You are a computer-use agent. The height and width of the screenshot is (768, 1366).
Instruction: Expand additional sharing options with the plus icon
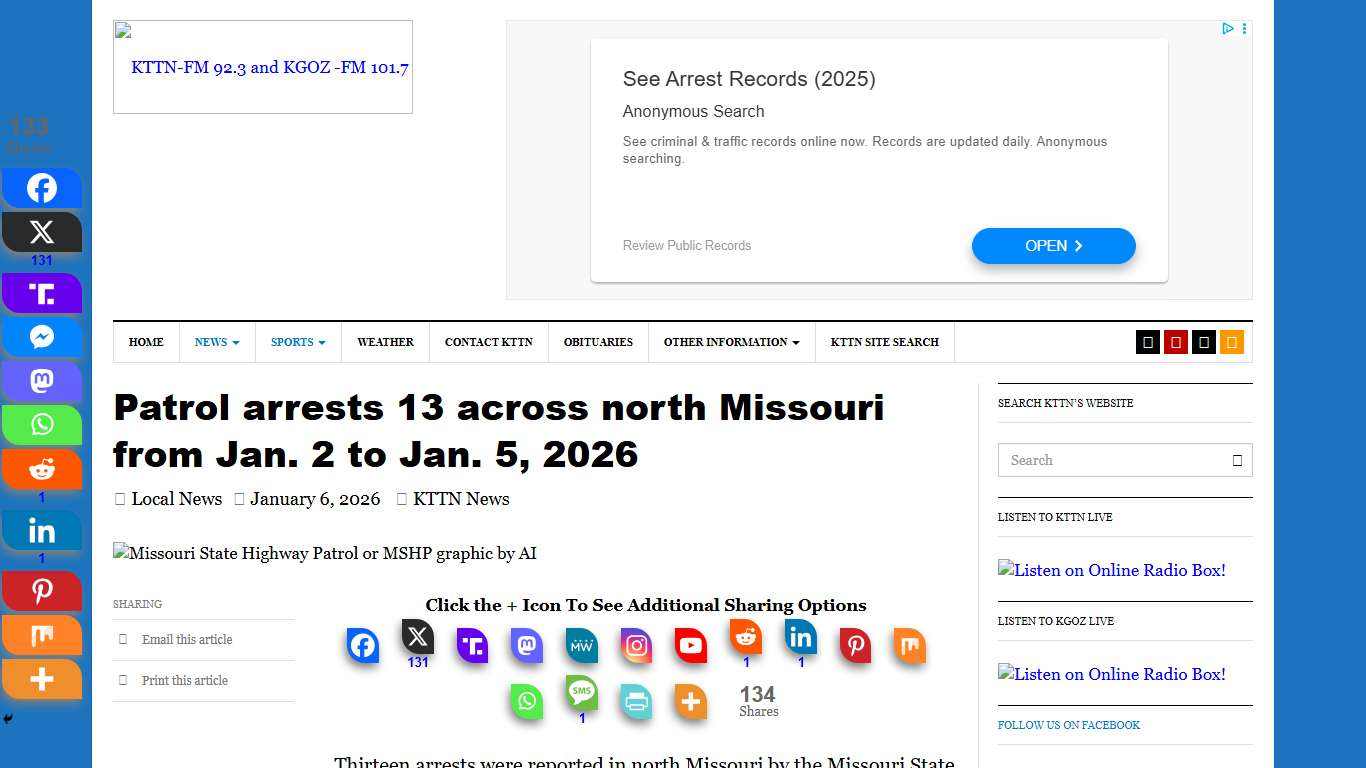690,701
